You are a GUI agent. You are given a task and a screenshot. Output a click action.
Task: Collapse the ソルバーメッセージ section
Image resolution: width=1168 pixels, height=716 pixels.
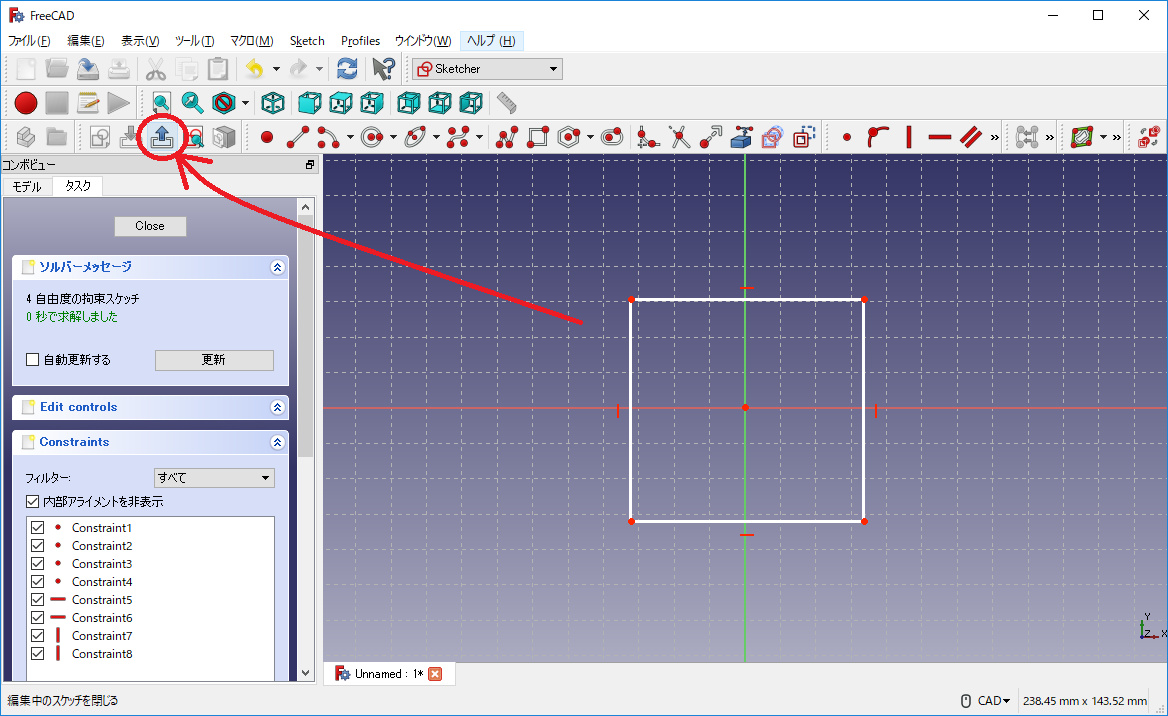(277, 267)
